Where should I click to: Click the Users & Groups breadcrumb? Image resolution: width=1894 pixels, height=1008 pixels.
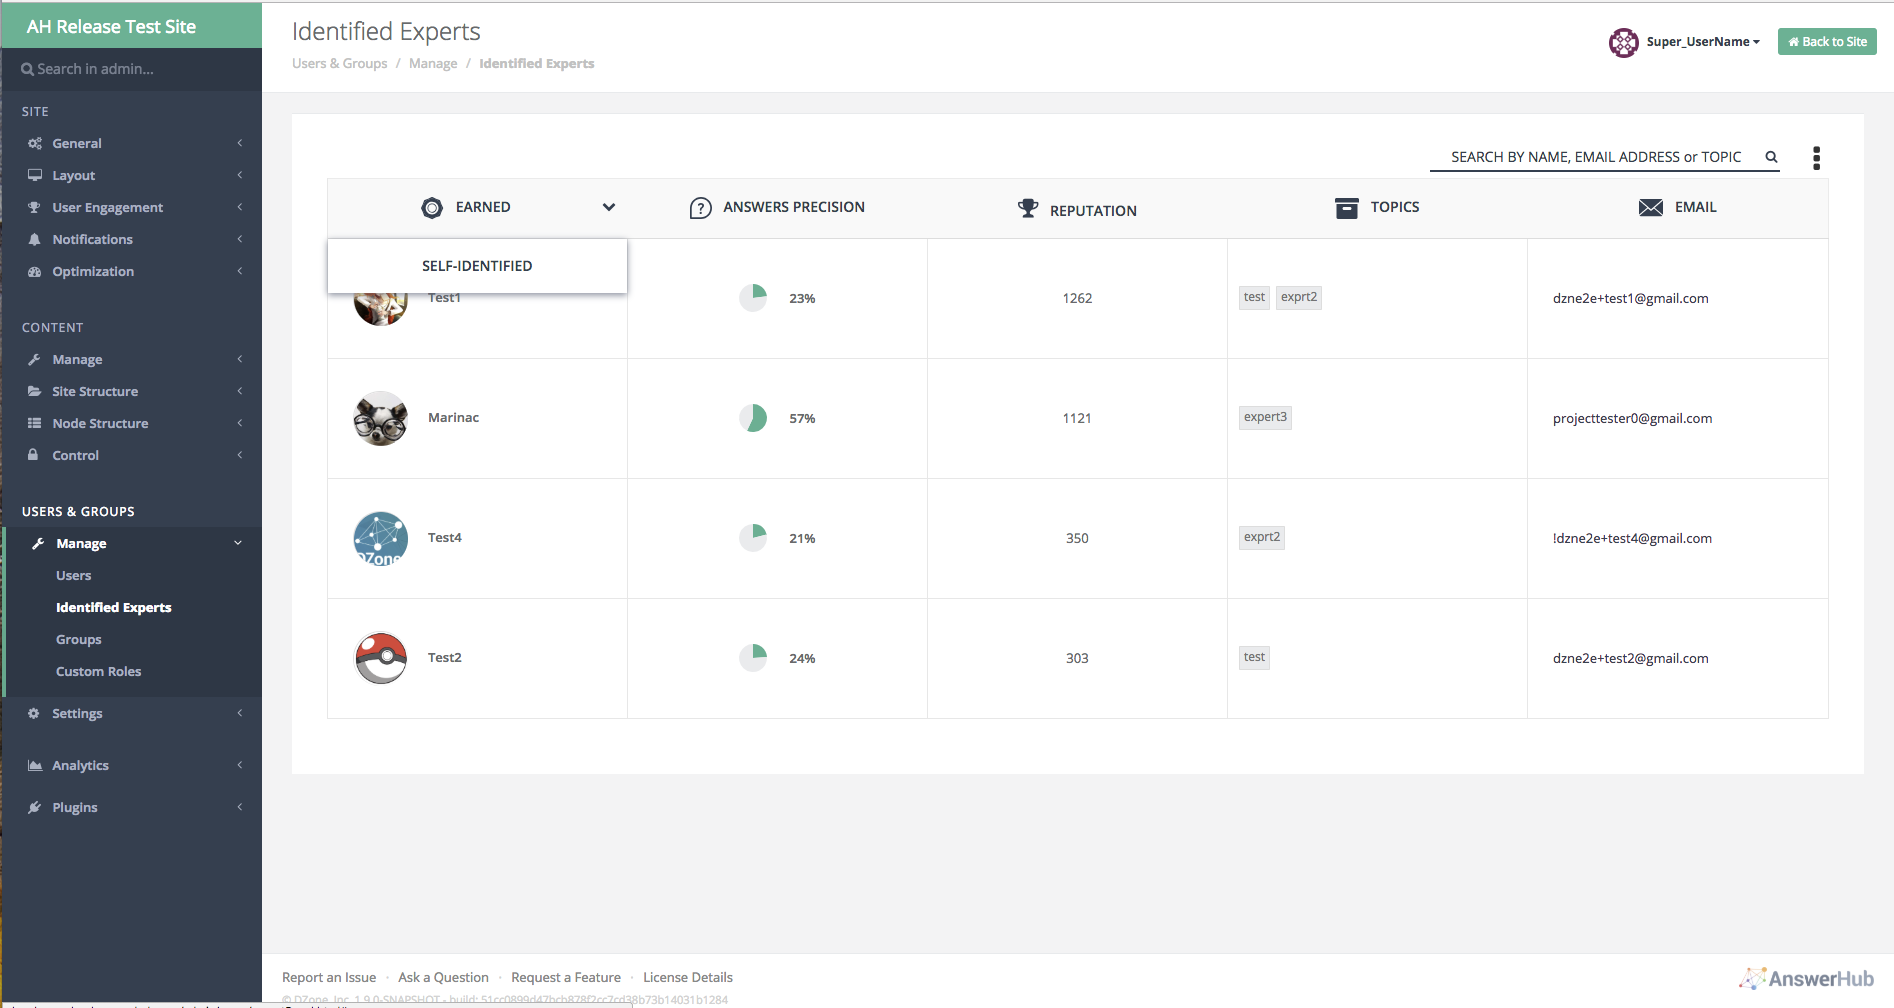(340, 63)
